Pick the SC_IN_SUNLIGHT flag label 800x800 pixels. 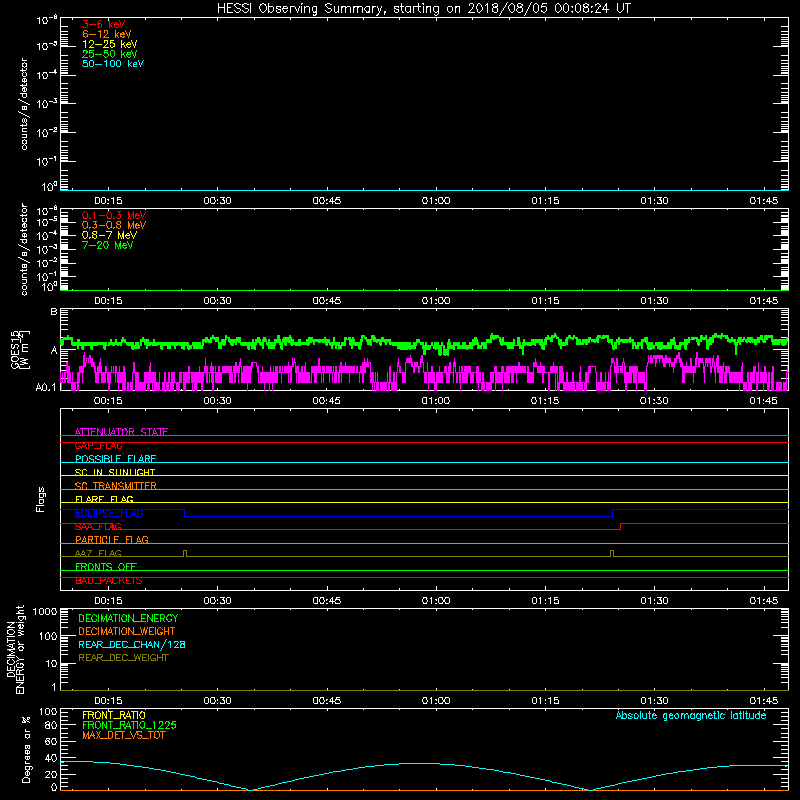point(115,472)
